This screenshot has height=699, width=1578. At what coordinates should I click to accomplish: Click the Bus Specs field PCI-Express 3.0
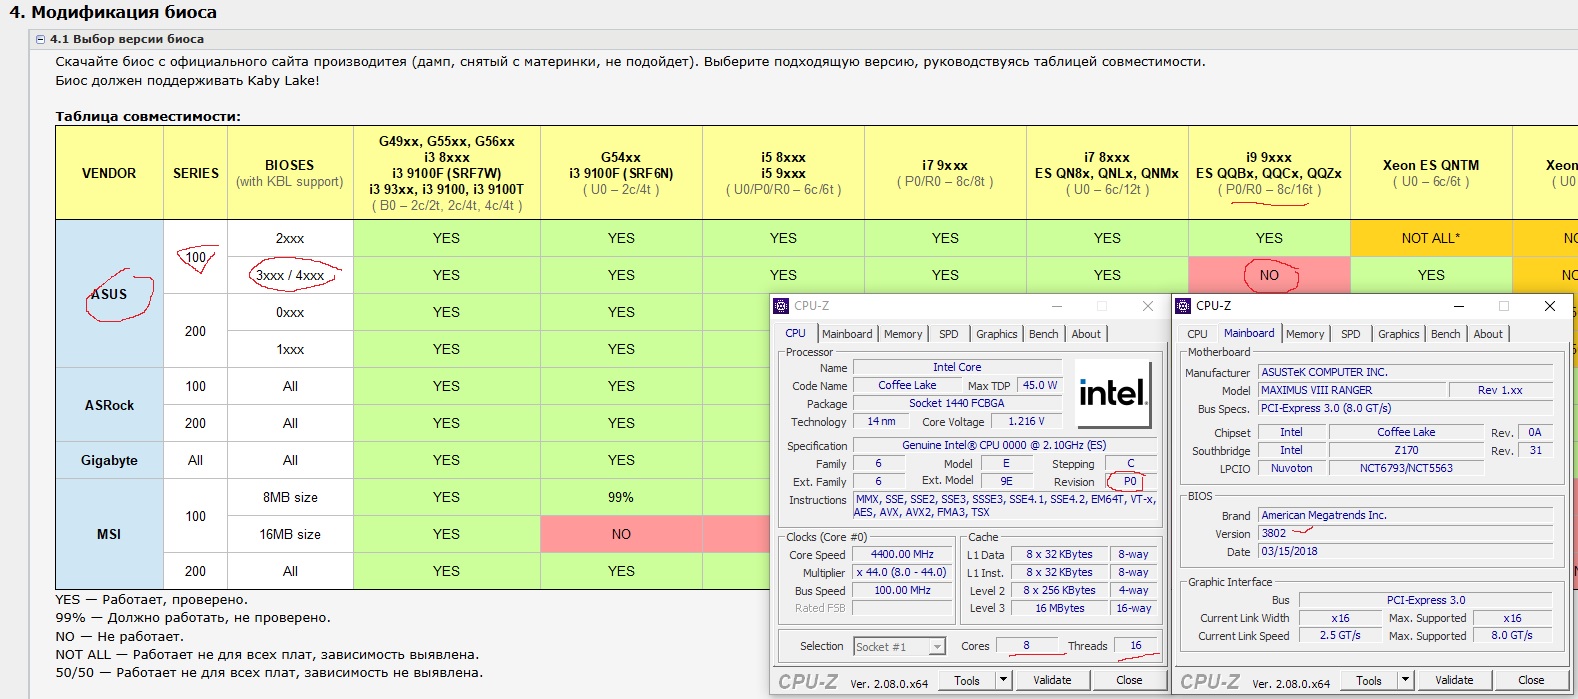[1405, 409]
